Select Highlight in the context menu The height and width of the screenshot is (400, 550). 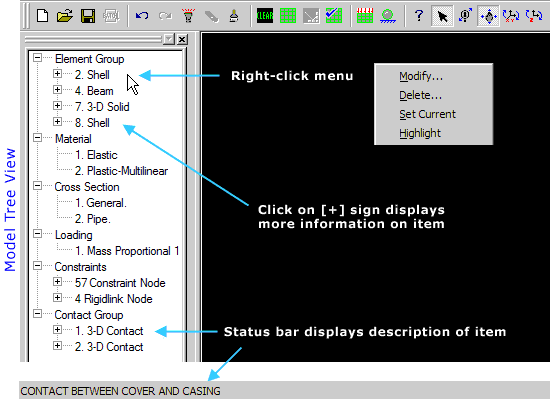tap(420, 133)
